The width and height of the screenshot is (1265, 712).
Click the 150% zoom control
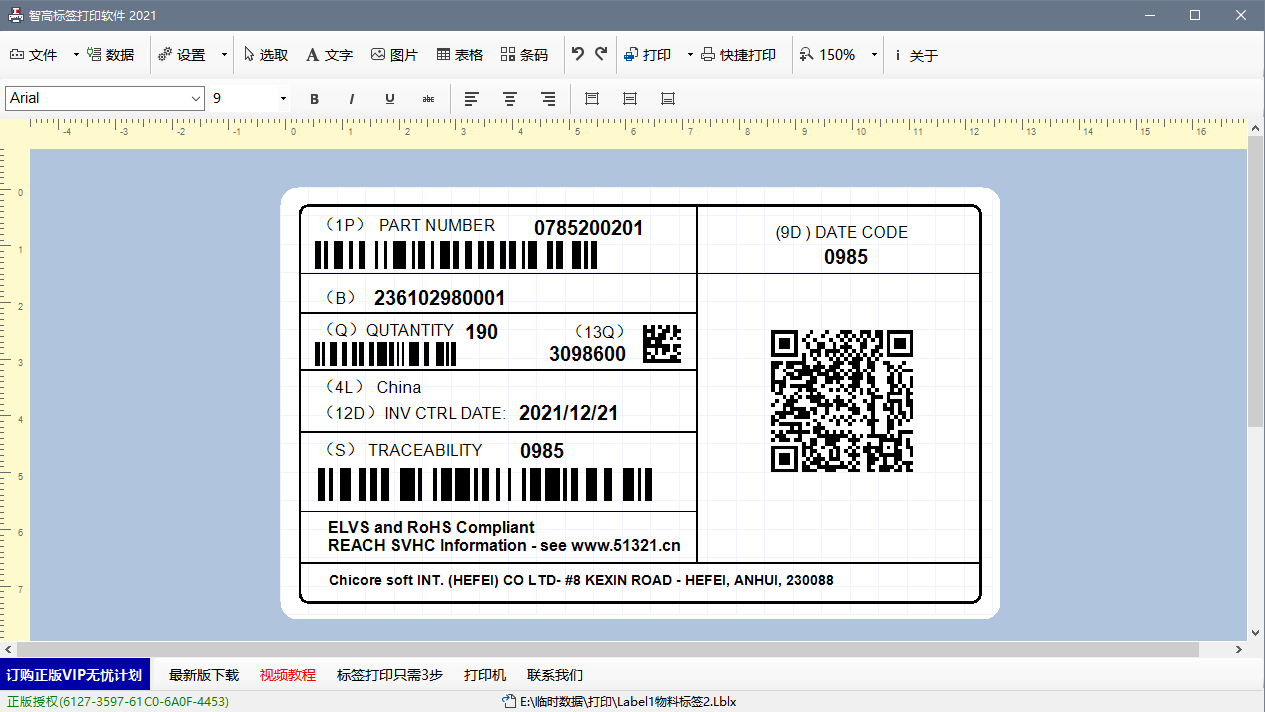[827, 55]
